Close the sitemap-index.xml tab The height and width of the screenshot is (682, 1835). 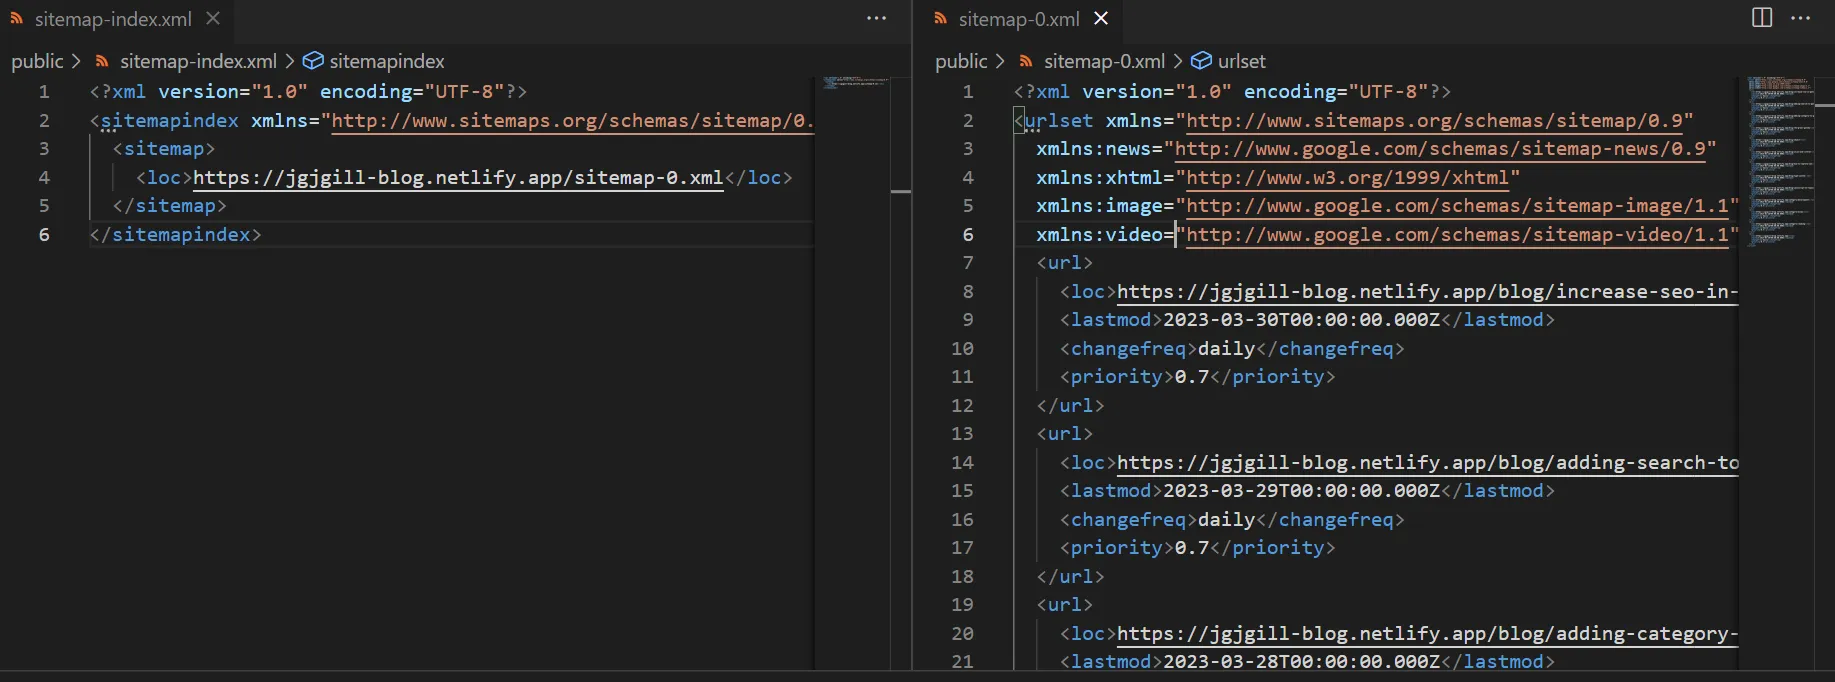212,18
